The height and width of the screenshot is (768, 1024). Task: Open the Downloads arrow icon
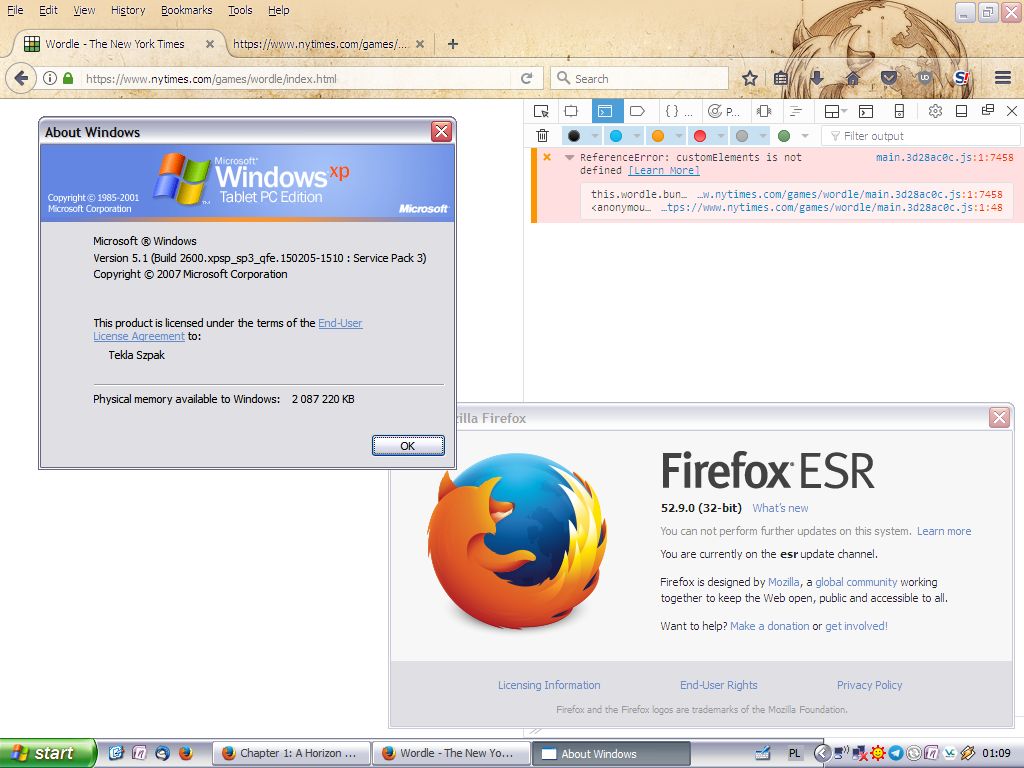816,78
